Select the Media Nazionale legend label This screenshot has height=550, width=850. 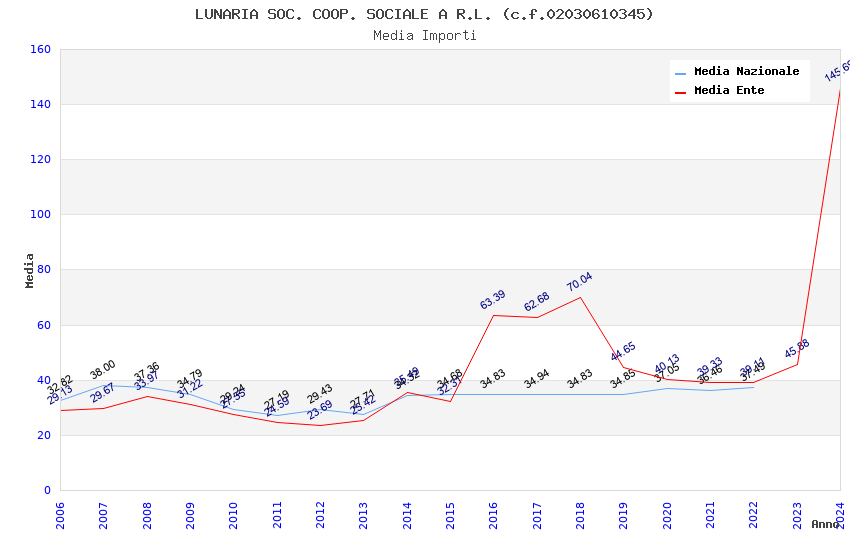[x=746, y=71]
